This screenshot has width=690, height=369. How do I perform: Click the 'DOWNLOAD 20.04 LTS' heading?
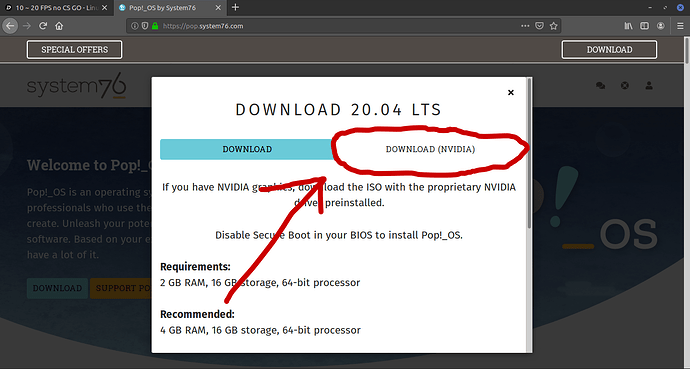[338, 110]
